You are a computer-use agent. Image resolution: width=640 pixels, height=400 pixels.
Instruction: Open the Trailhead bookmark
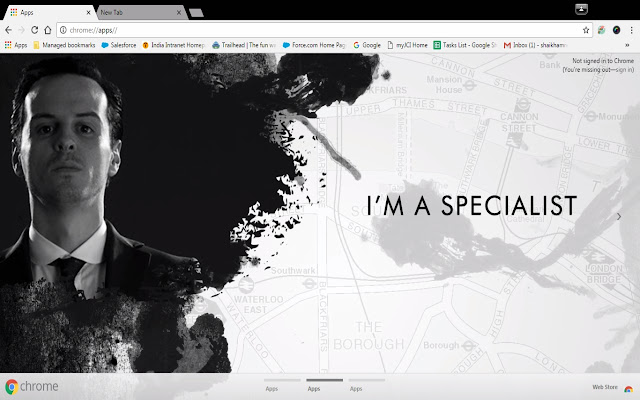click(244, 45)
